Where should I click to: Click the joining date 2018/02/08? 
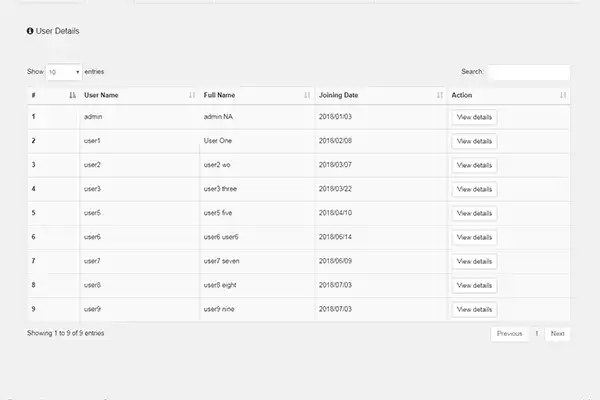(x=335, y=141)
